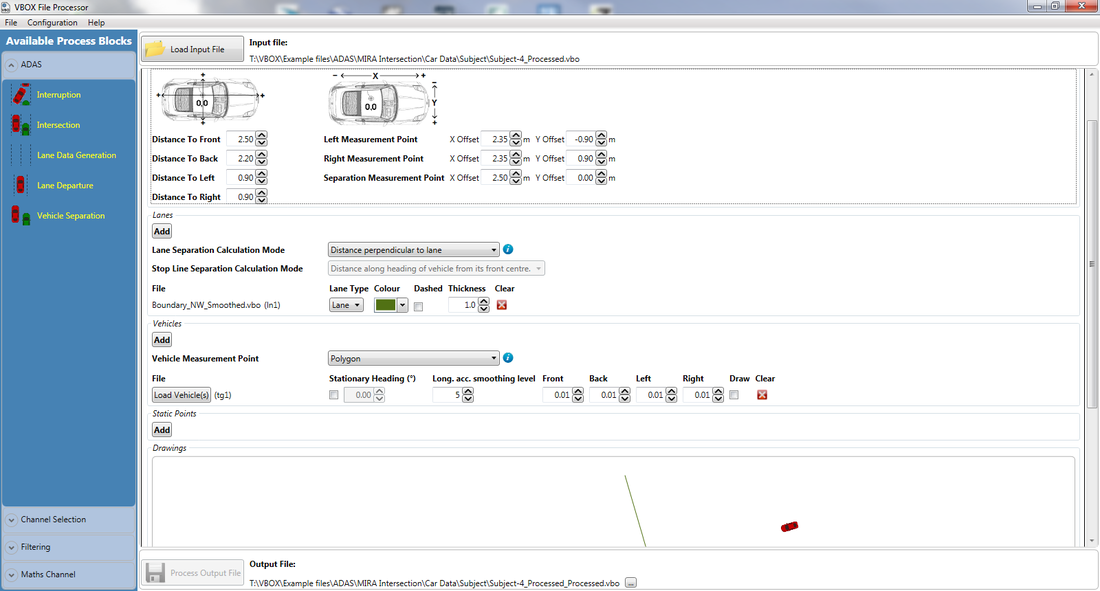Click the input file path text

pos(415,59)
